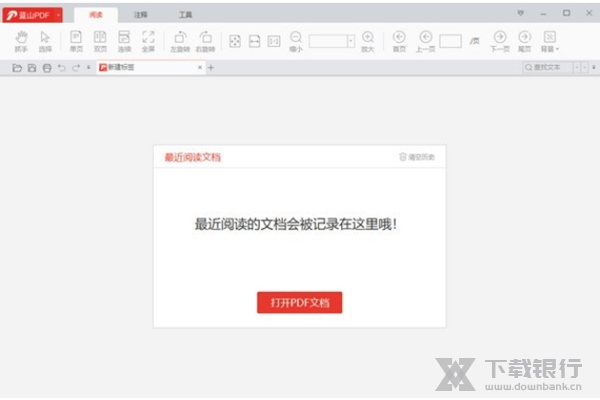
Task: Click the skin/shirt icon in the title bar
Action: pos(520,13)
